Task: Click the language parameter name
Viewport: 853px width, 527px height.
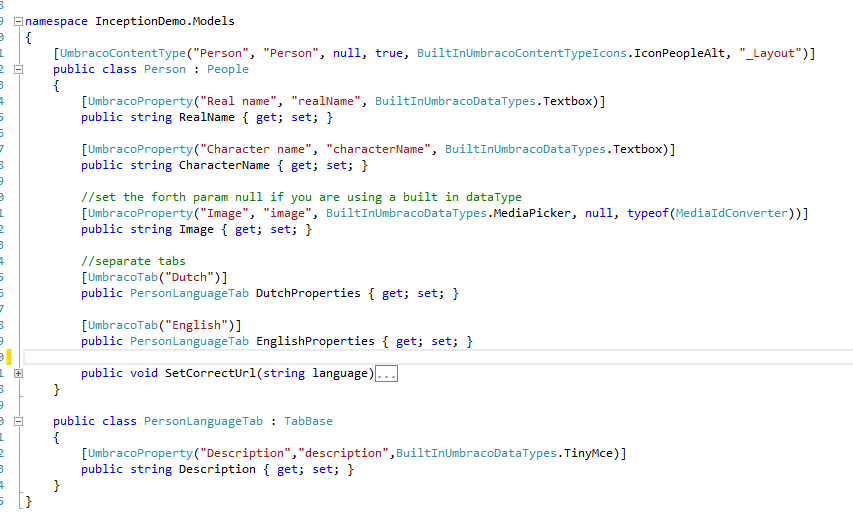Action: tap(339, 374)
